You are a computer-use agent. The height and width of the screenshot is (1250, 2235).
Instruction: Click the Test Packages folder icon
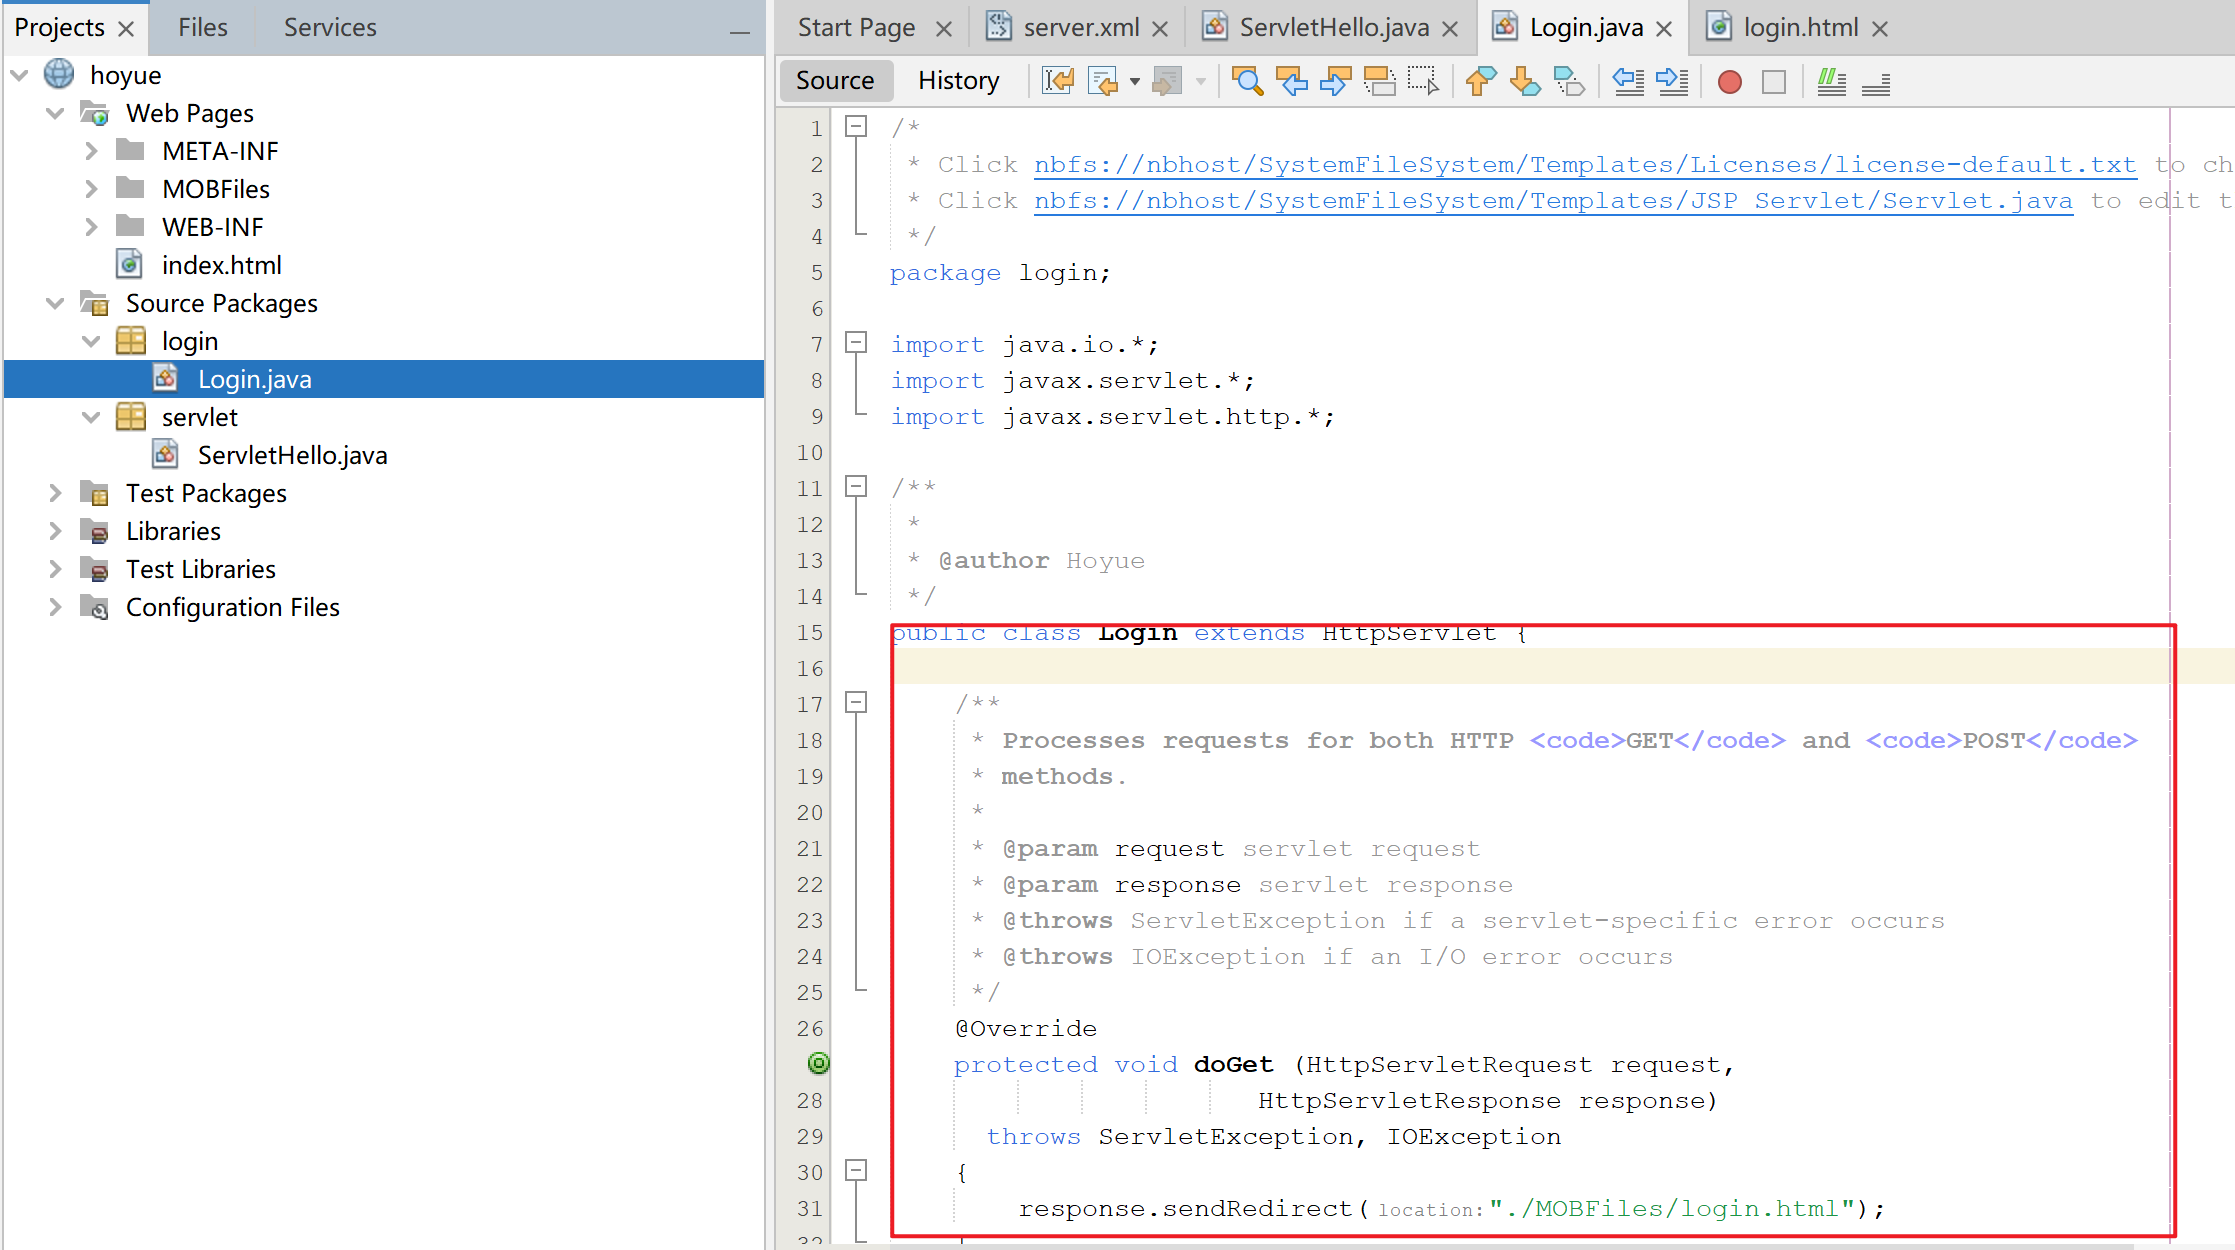95,493
